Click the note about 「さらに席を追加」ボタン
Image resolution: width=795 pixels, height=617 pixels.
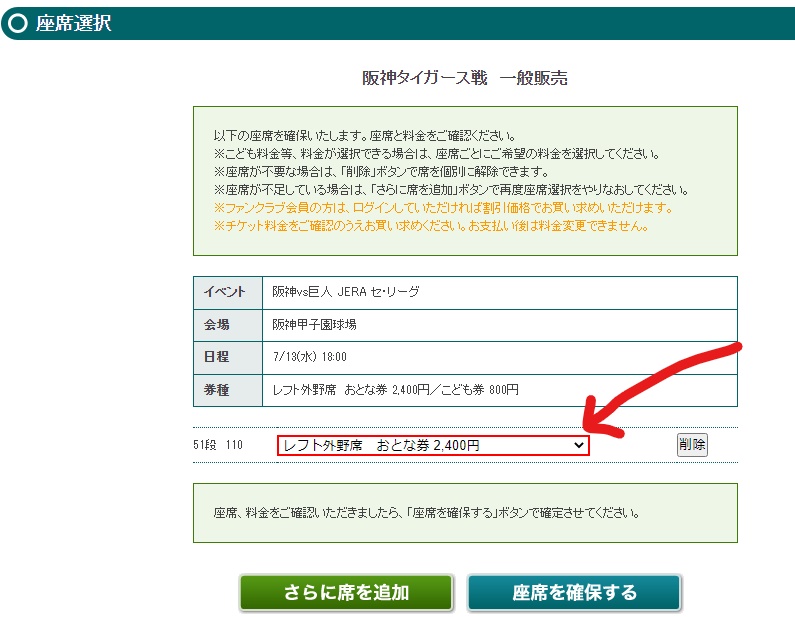point(451,190)
